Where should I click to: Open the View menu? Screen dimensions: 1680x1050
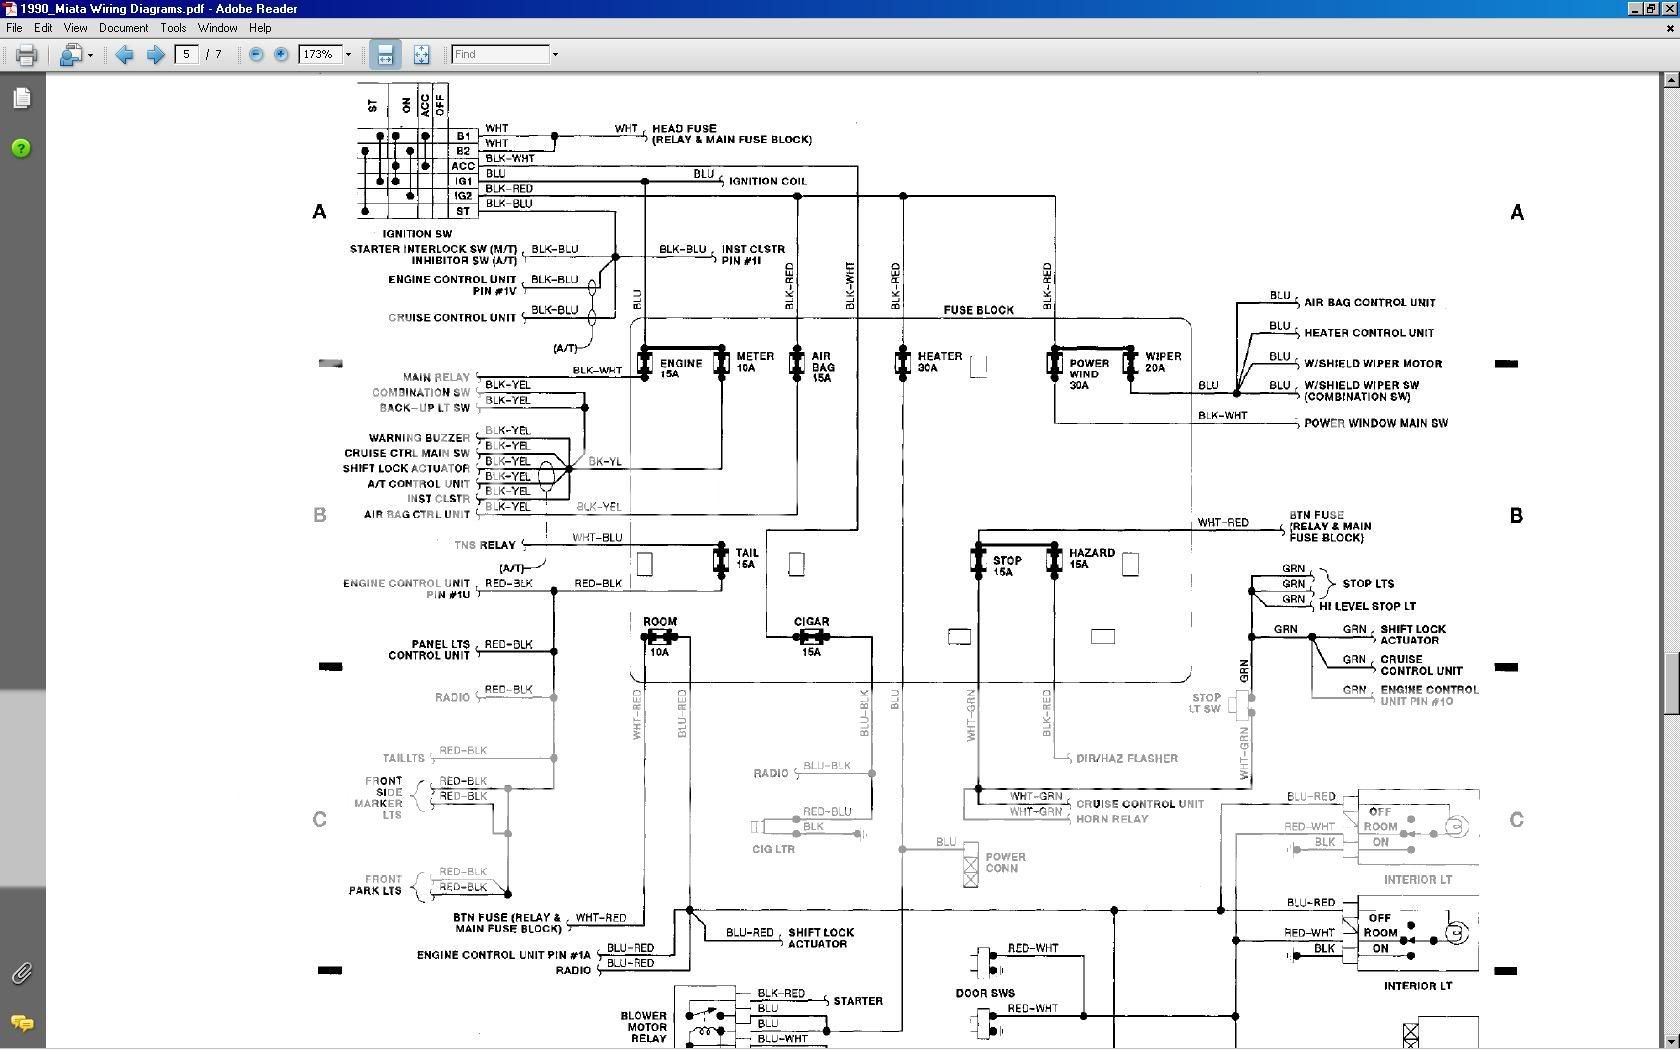(75, 28)
